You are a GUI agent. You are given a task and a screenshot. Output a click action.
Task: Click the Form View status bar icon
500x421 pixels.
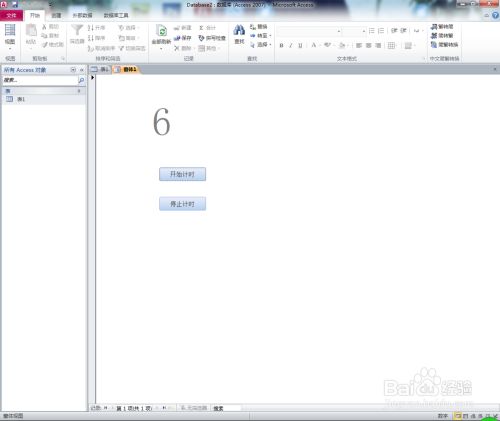pyautogui.click(x=458, y=416)
